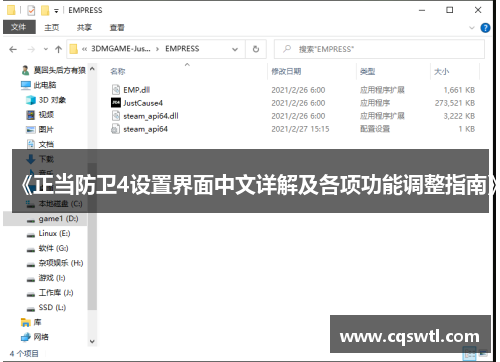Click the navigation pane scroll down arrow
The height and width of the screenshot is (362, 500).
click(x=92, y=342)
